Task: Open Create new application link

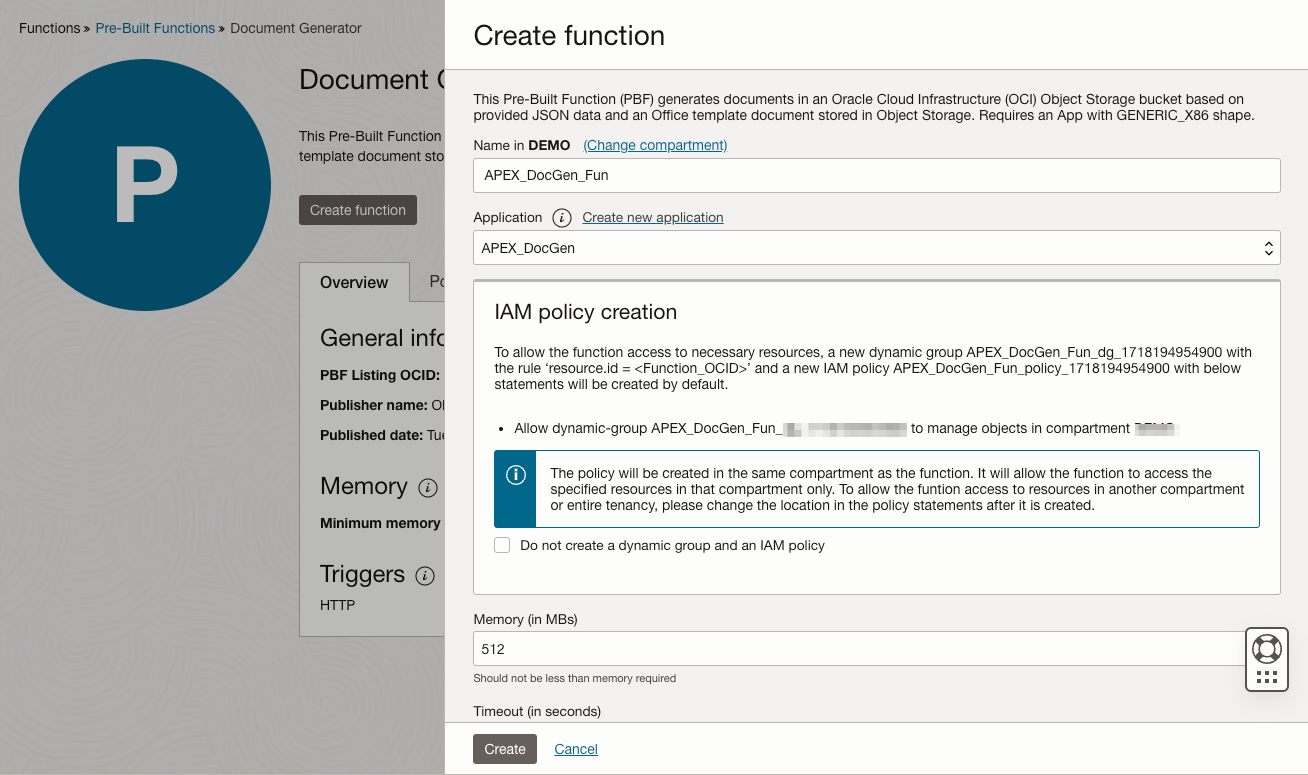Action: (652, 217)
